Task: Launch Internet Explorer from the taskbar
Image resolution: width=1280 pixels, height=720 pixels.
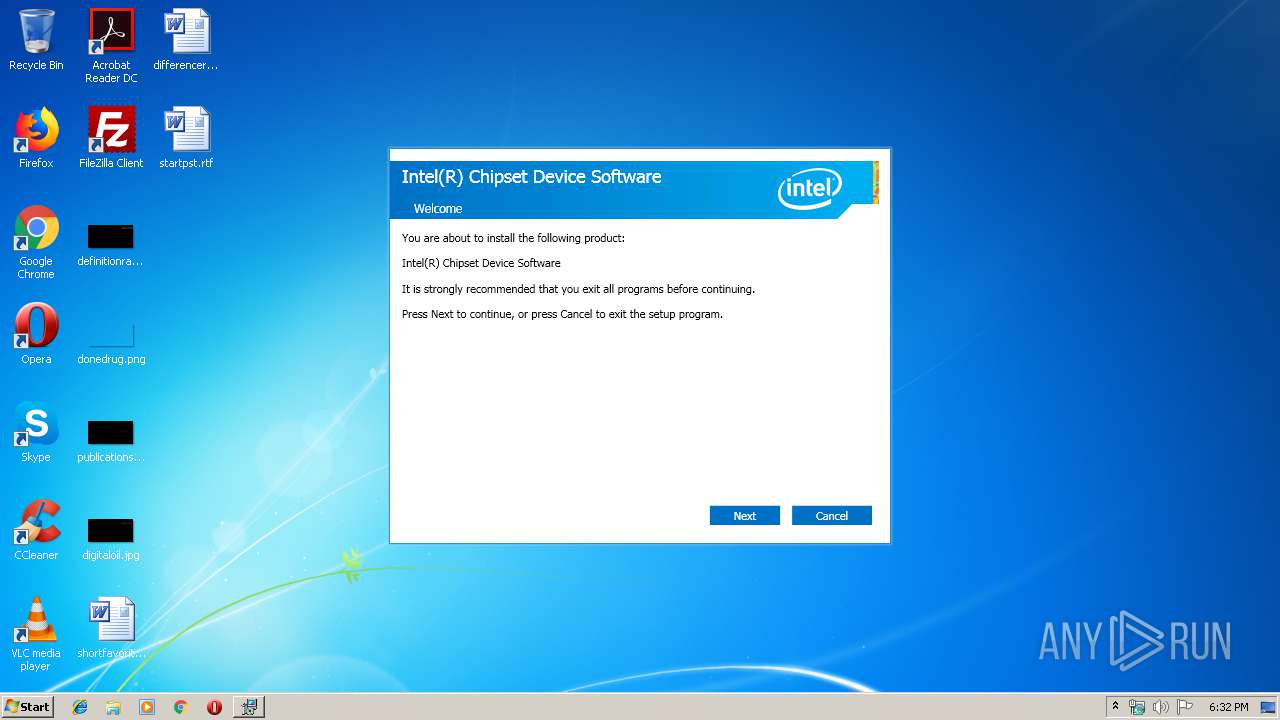Action: pos(80,707)
